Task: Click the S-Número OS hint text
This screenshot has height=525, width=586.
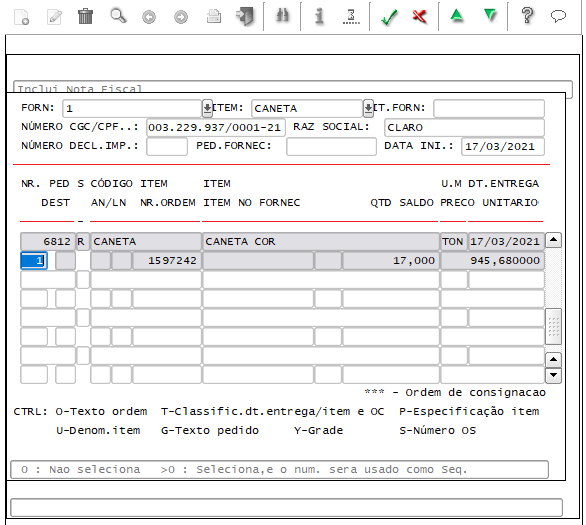Action: pyautogui.click(x=438, y=430)
